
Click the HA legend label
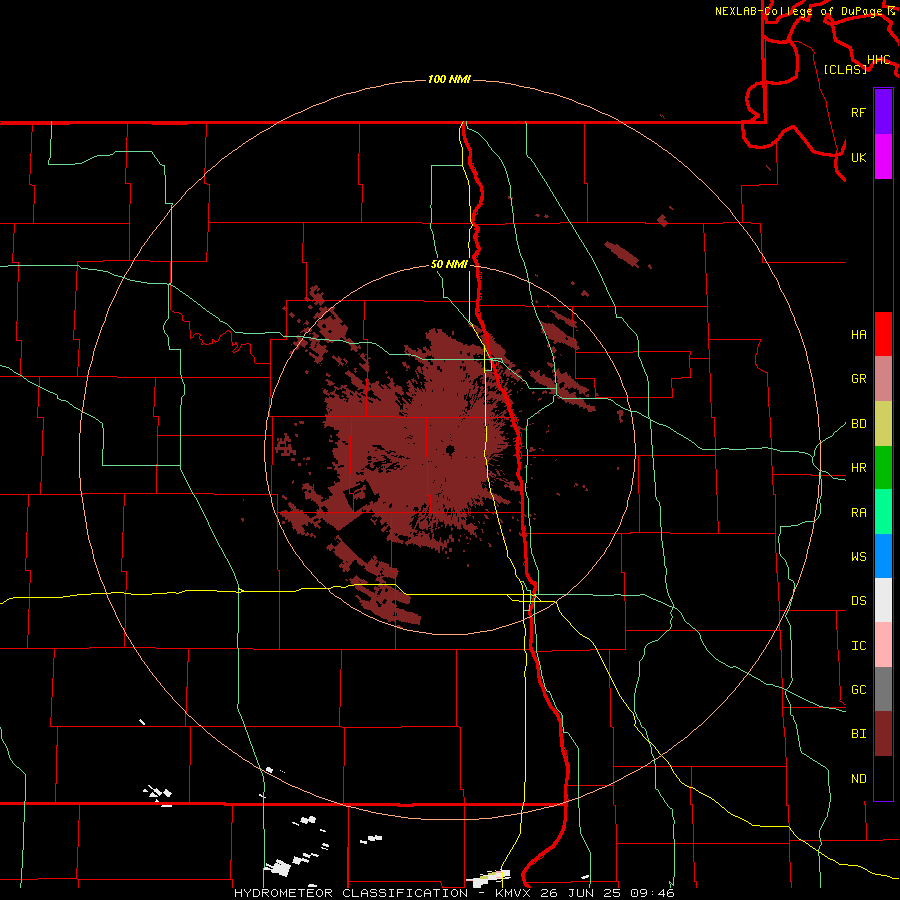[859, 334]
